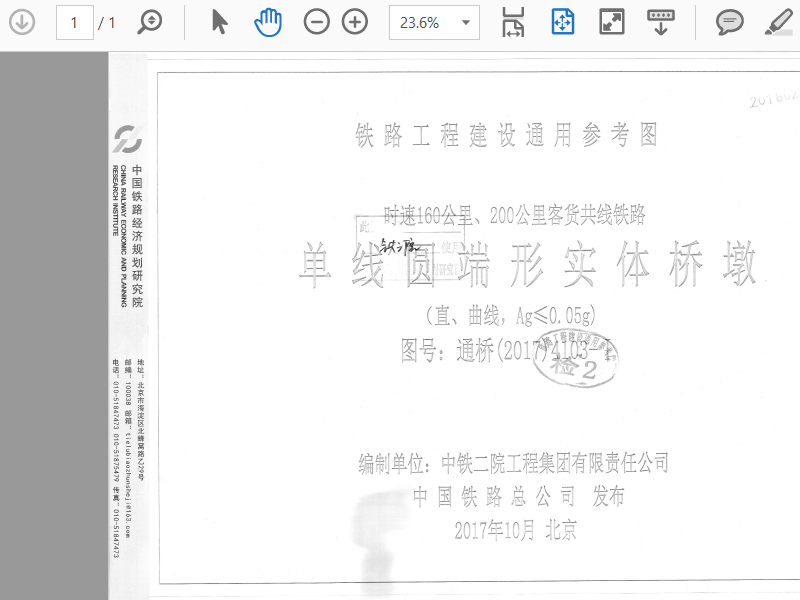Click the round 检2 inspection stamp
Image resolution: width=800 pixels, height=600 pixels.
(x=575, y=358)
